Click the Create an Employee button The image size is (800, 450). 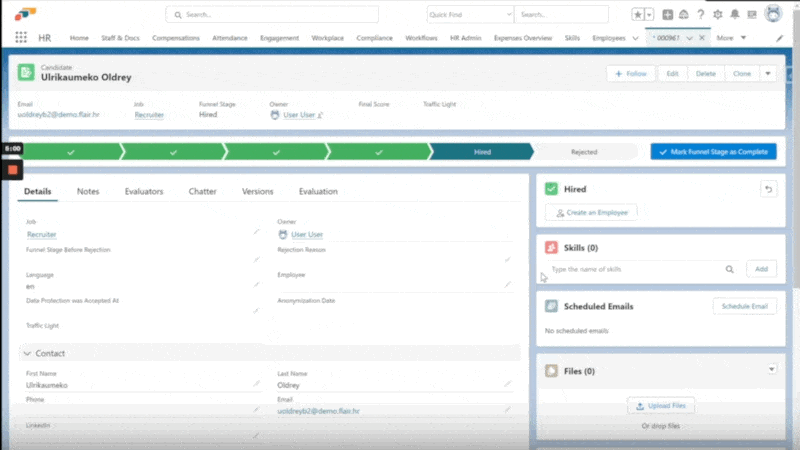click(590, 212)
